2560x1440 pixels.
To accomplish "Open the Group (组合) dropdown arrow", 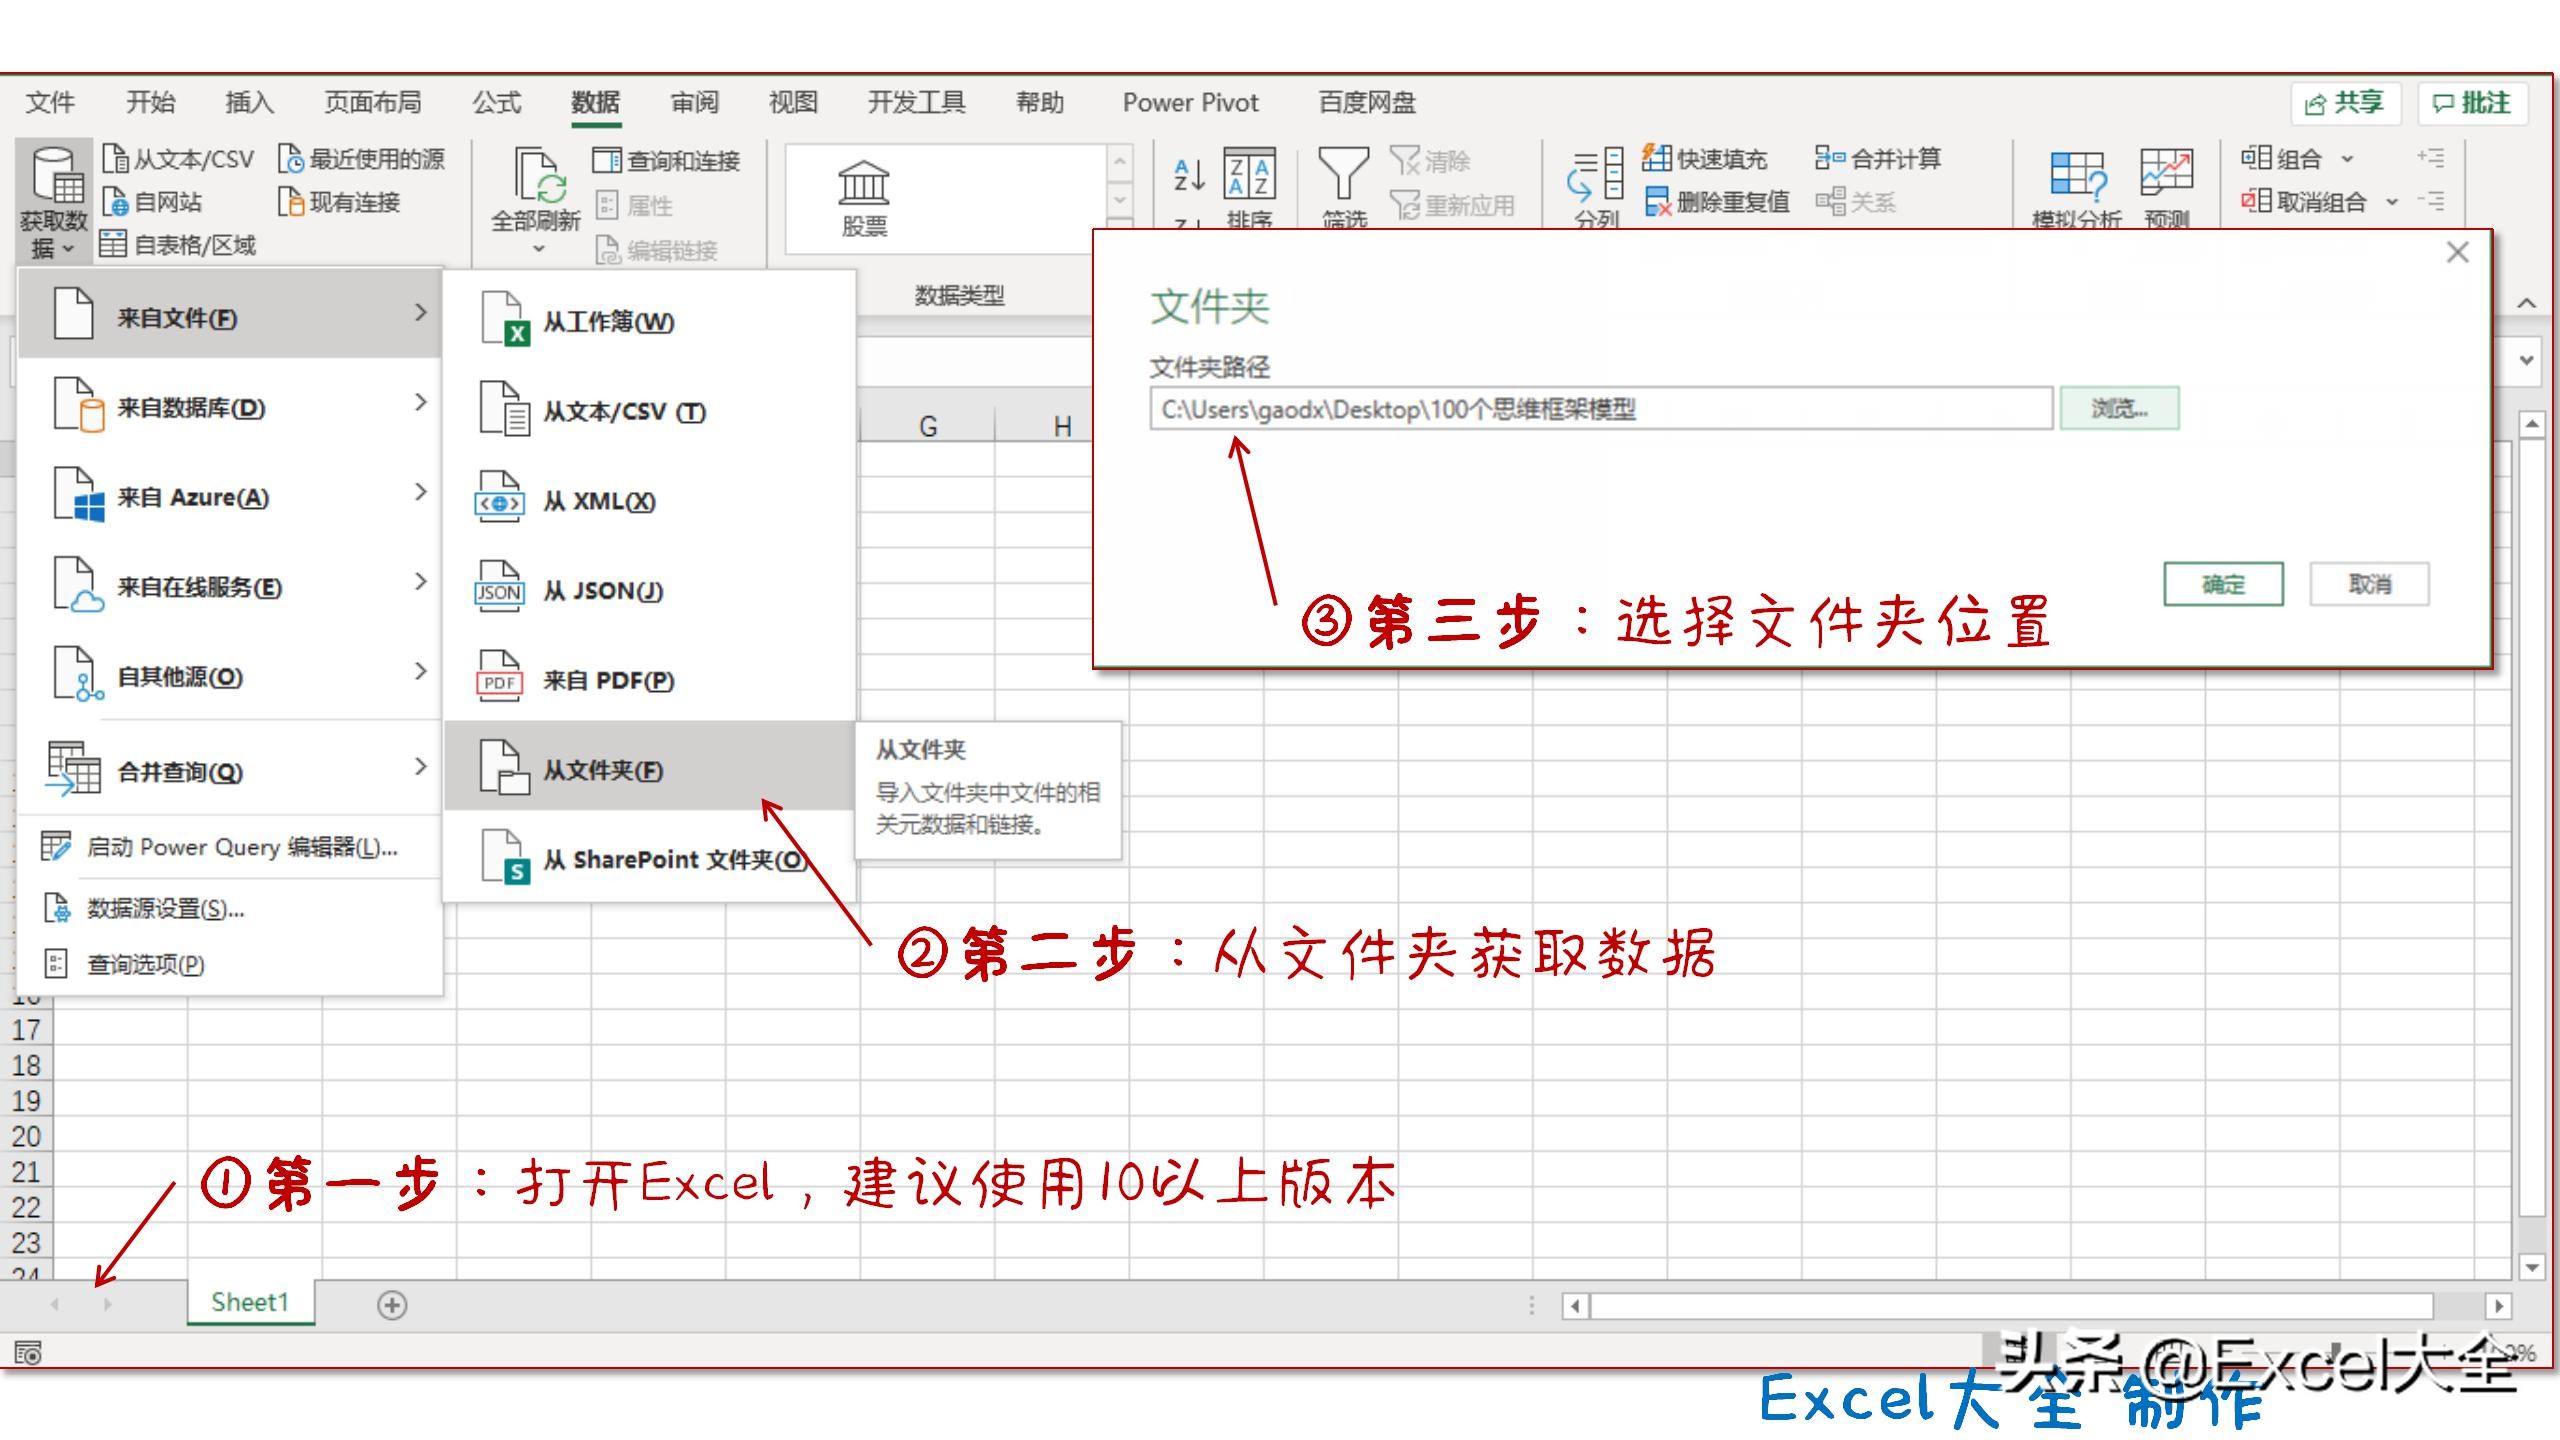I will tap(2347, 159).
